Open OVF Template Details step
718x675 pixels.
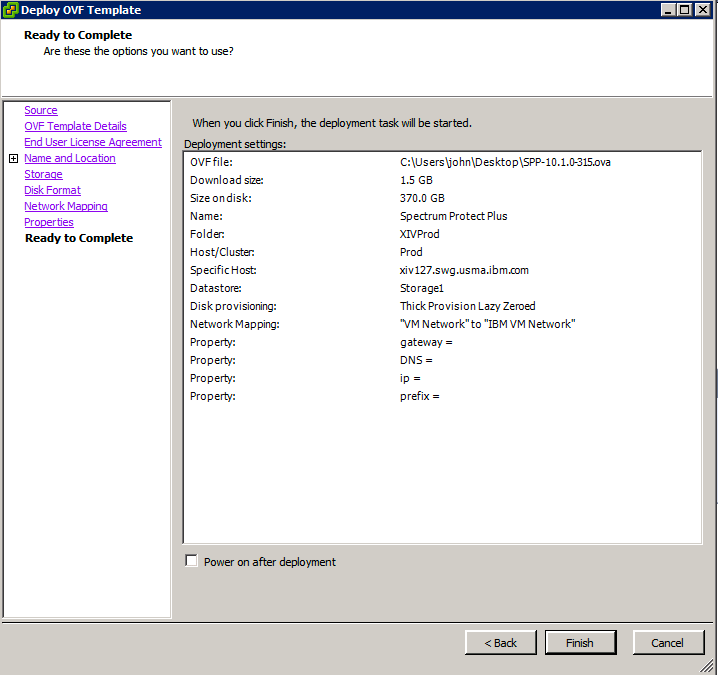(76, 126)
